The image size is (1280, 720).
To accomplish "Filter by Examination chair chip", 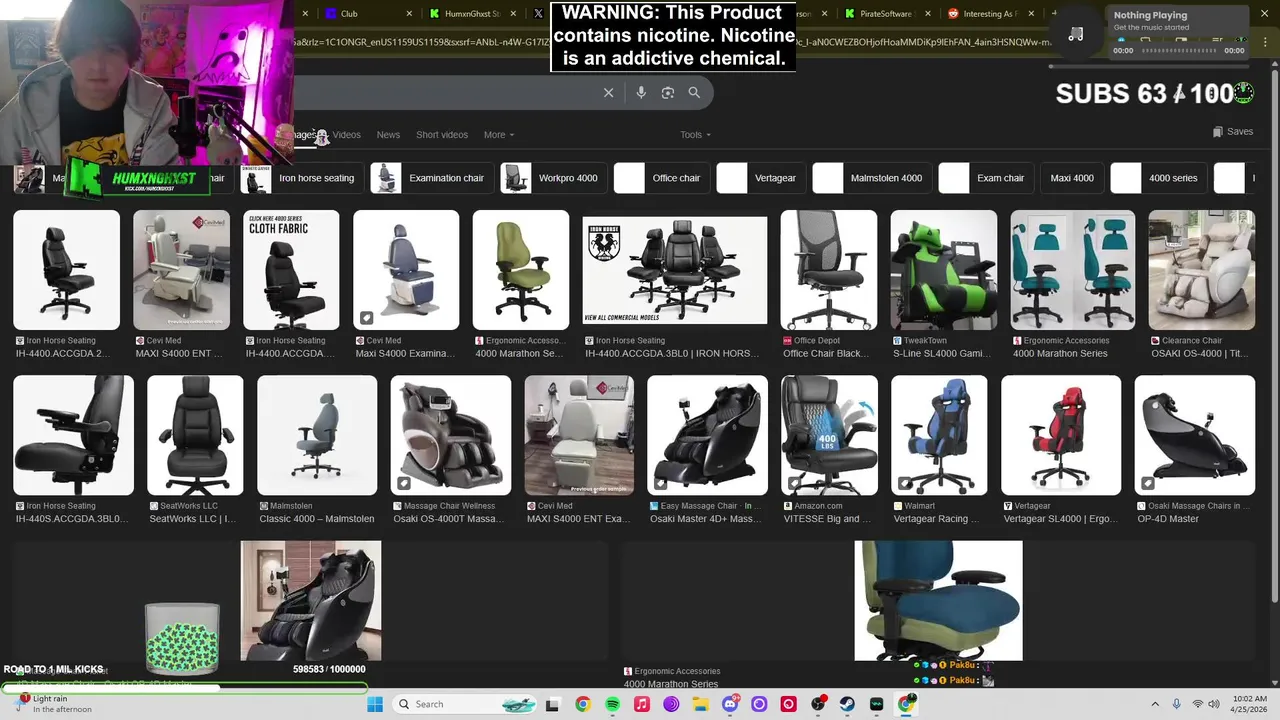I will click(x=430, y=178).
